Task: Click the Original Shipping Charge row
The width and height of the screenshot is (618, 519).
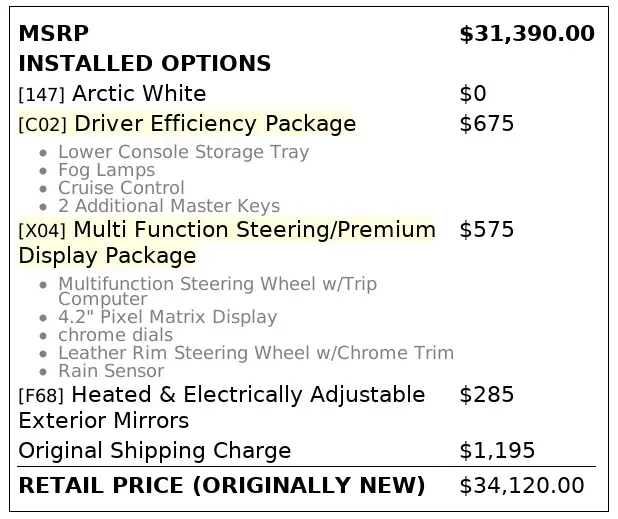Action: (x=154, y=450)
